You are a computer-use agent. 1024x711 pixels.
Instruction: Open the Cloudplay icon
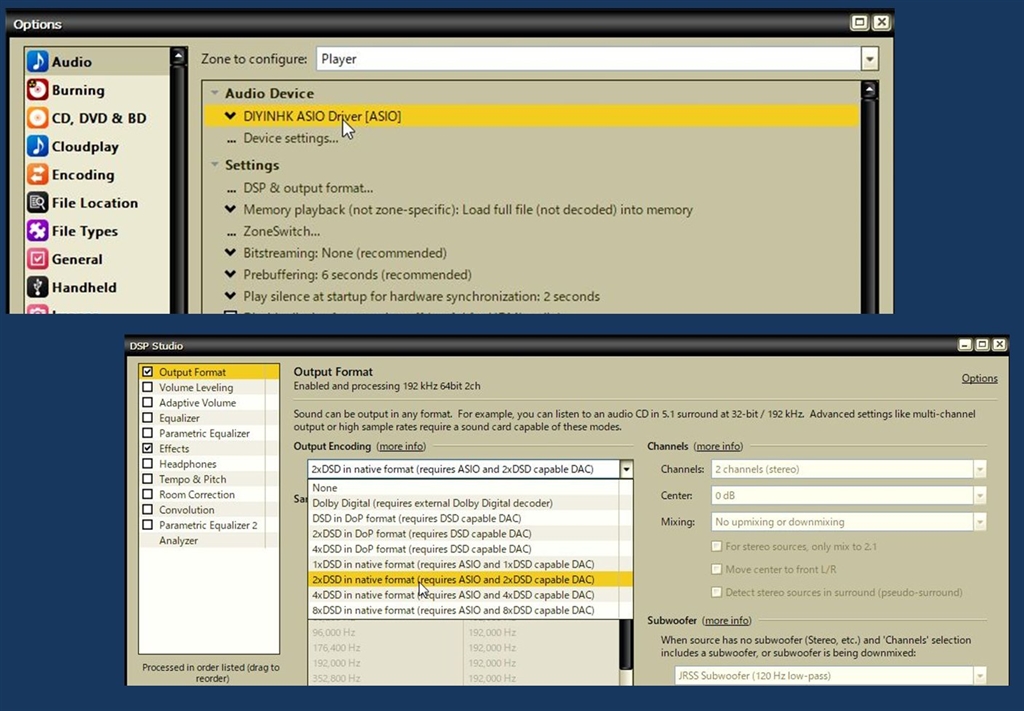click(x=37, y=146)
